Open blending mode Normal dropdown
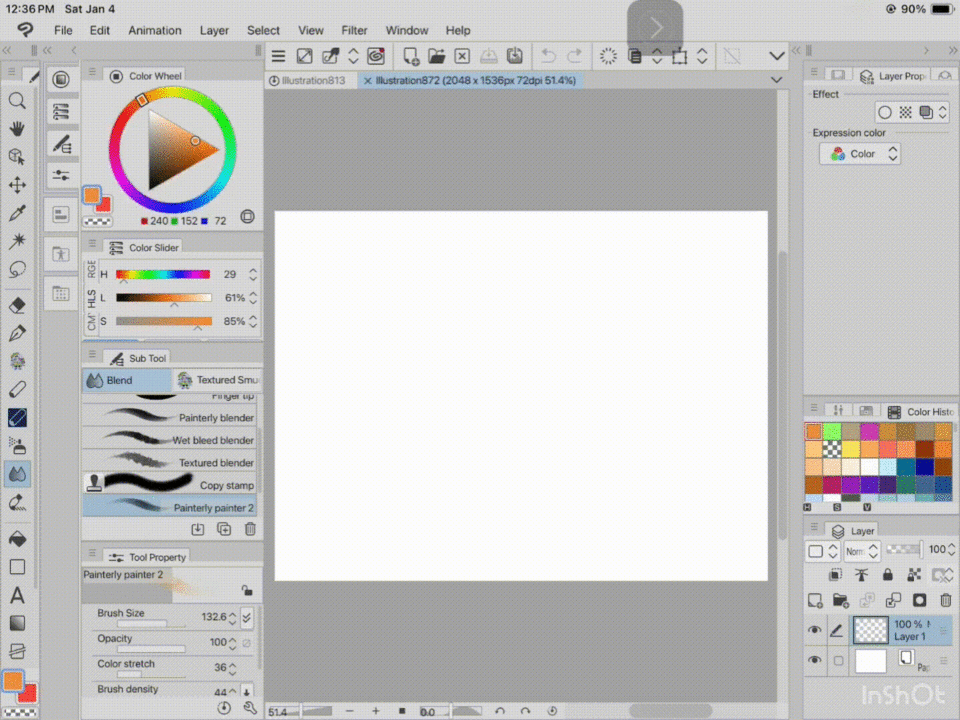The height and width of the screenshot is (720, 960). [861, 551]
